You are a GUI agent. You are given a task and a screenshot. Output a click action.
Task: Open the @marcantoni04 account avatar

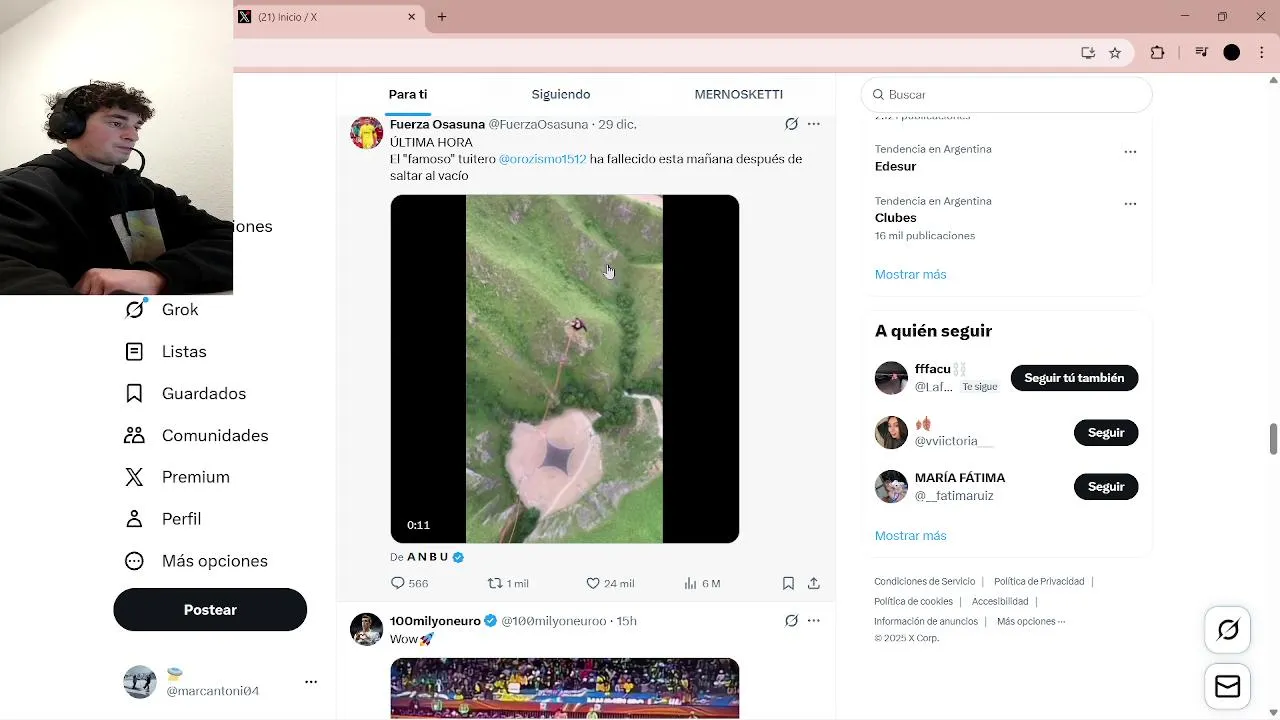[140, 682]
